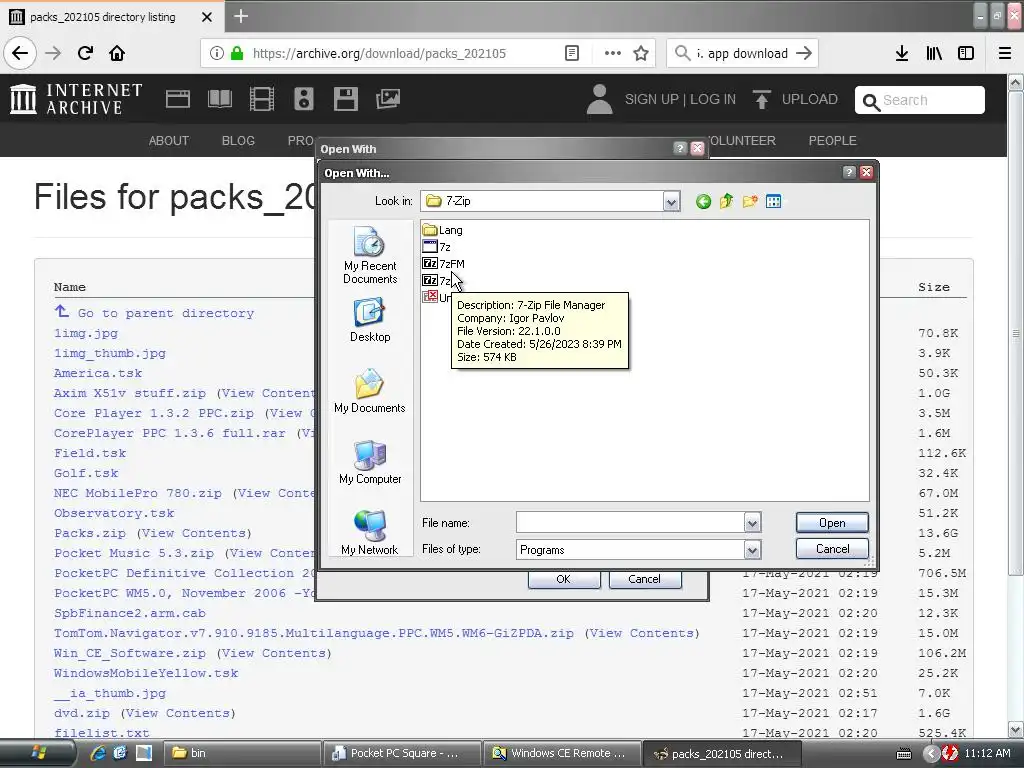This screenshot has width=1024, height=768.
Task: Select the 7z file in the list
Action: pyautogui.click(x=437, y=247)
